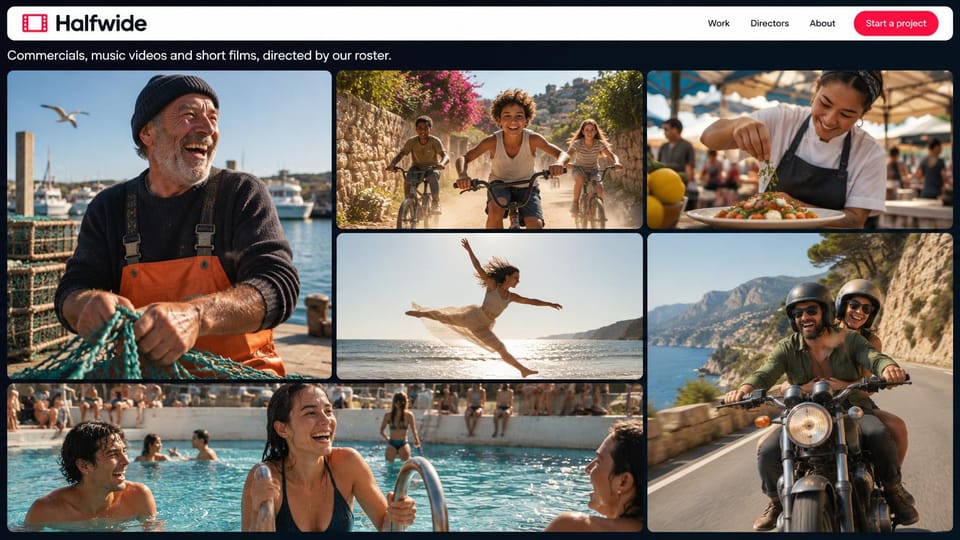The width and height of the screenshot is (960, 540).
Task: Open the dancer leaping on beach thumbnail
Action: [x=490, y=306]
